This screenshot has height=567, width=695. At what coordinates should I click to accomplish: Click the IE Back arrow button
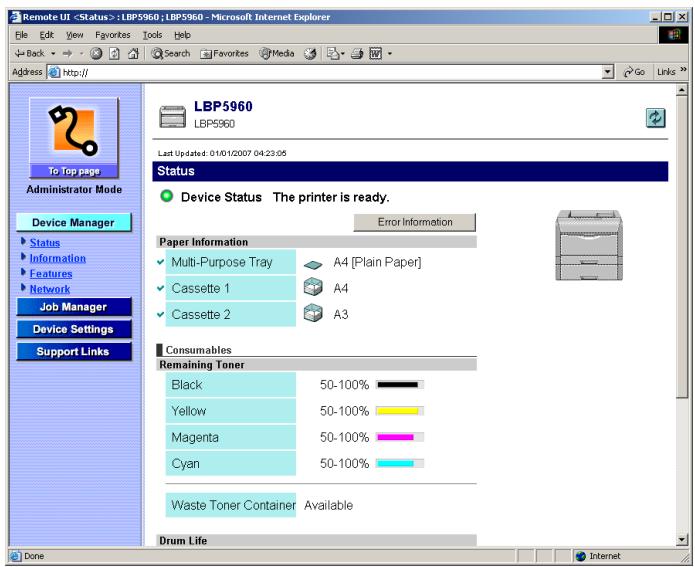click(x=29, y=54)
